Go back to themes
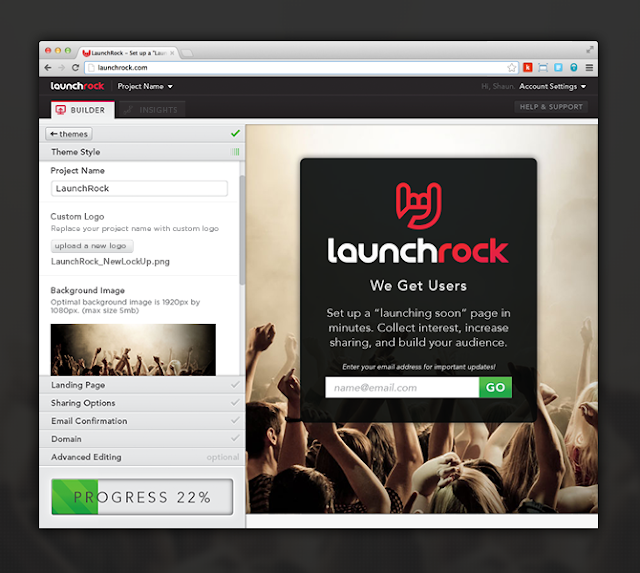640x573 pixels. click(x=69, y=134)
